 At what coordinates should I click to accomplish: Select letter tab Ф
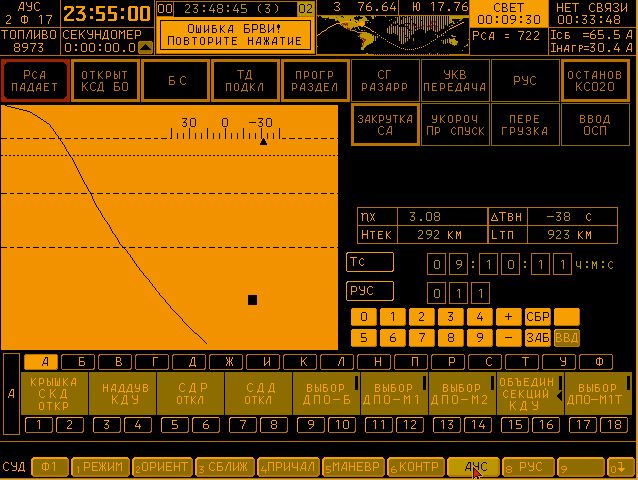pos(596,362)
